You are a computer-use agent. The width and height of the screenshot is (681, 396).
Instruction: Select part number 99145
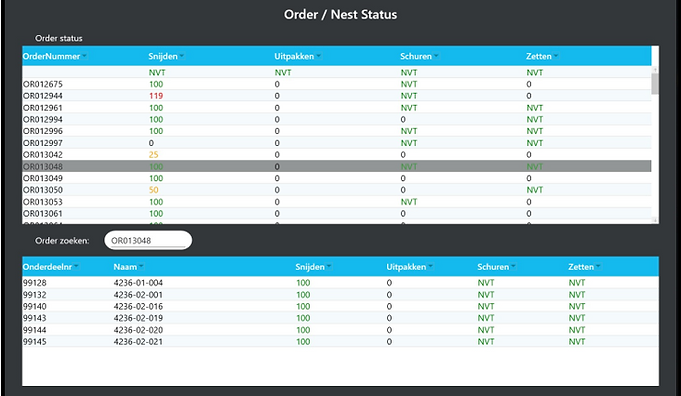(35, 342)
